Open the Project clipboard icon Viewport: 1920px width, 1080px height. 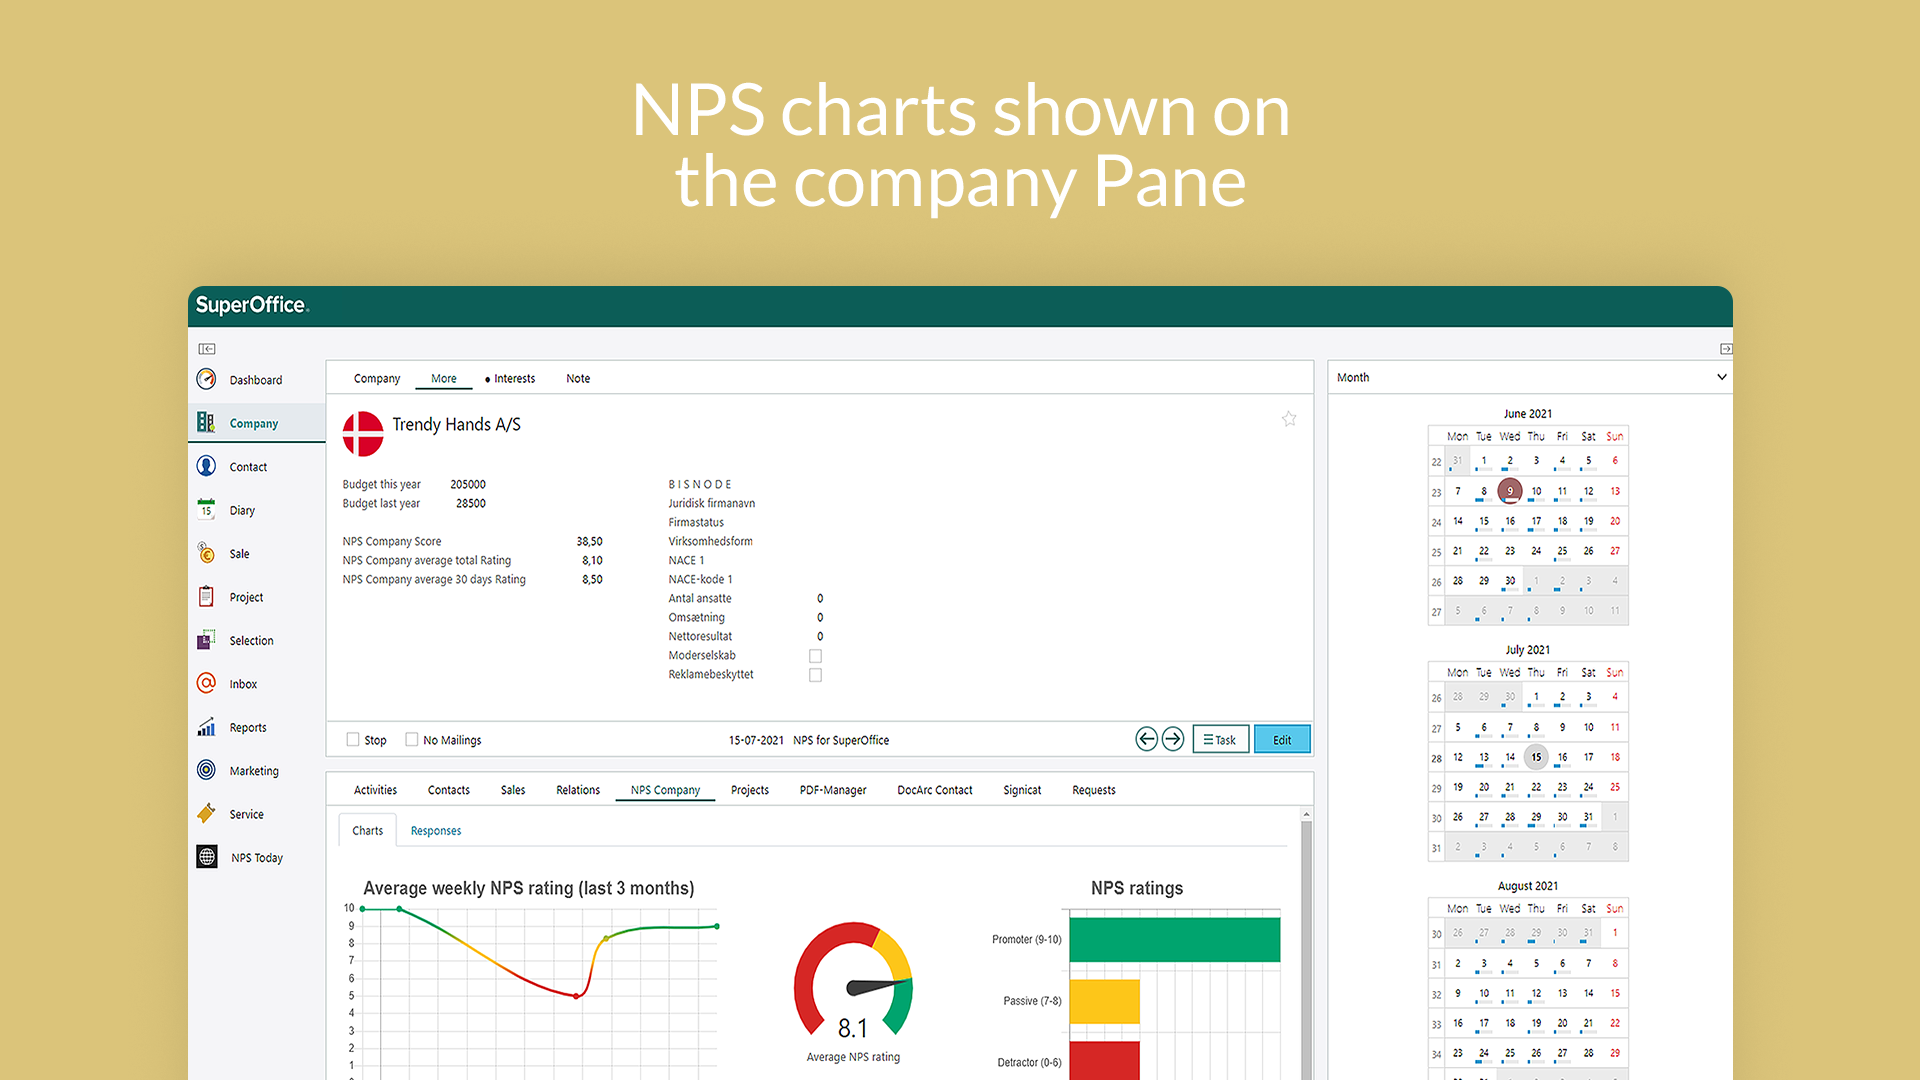(x=206, y=596)
